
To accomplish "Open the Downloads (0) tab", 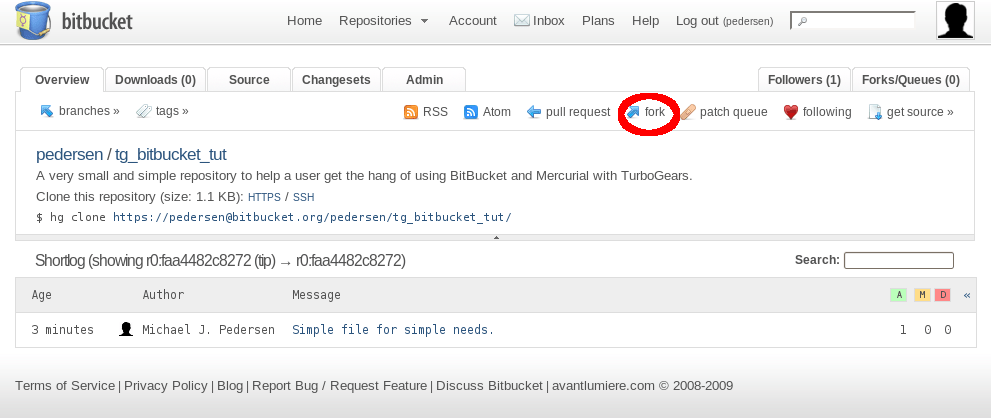I will (x=155, y=80).
